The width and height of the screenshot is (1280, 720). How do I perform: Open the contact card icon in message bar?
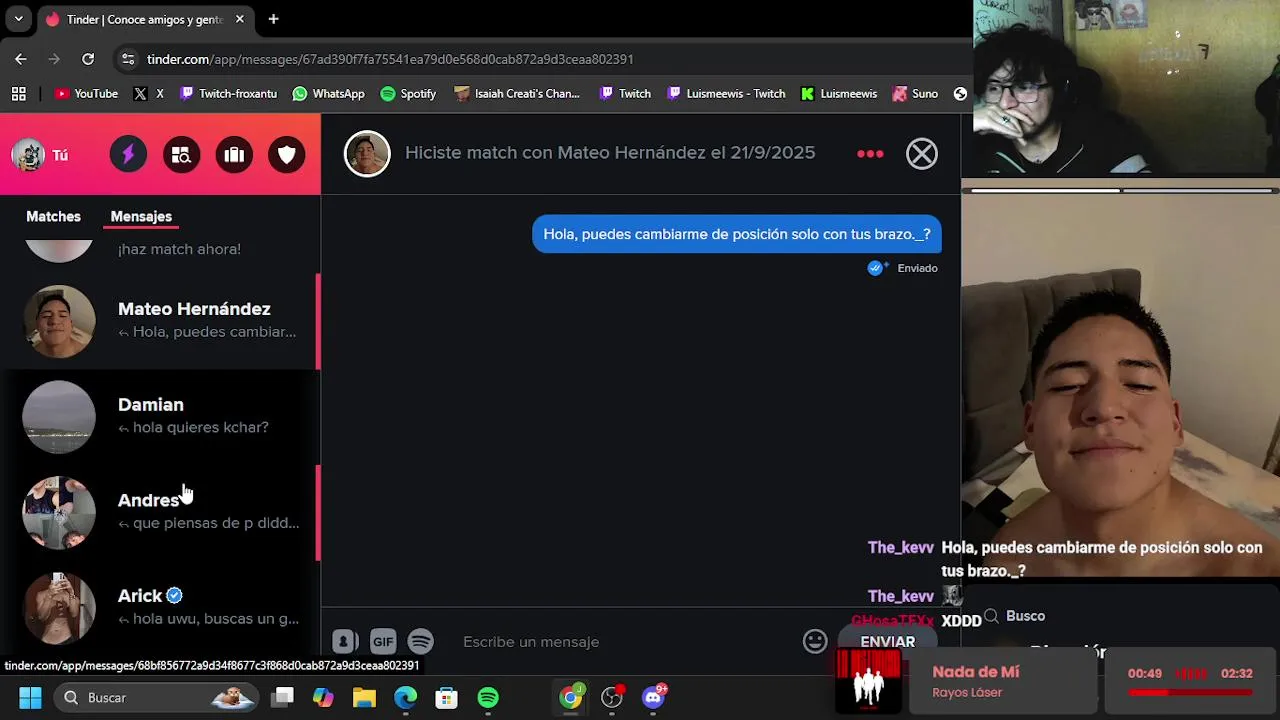(345, 642)
